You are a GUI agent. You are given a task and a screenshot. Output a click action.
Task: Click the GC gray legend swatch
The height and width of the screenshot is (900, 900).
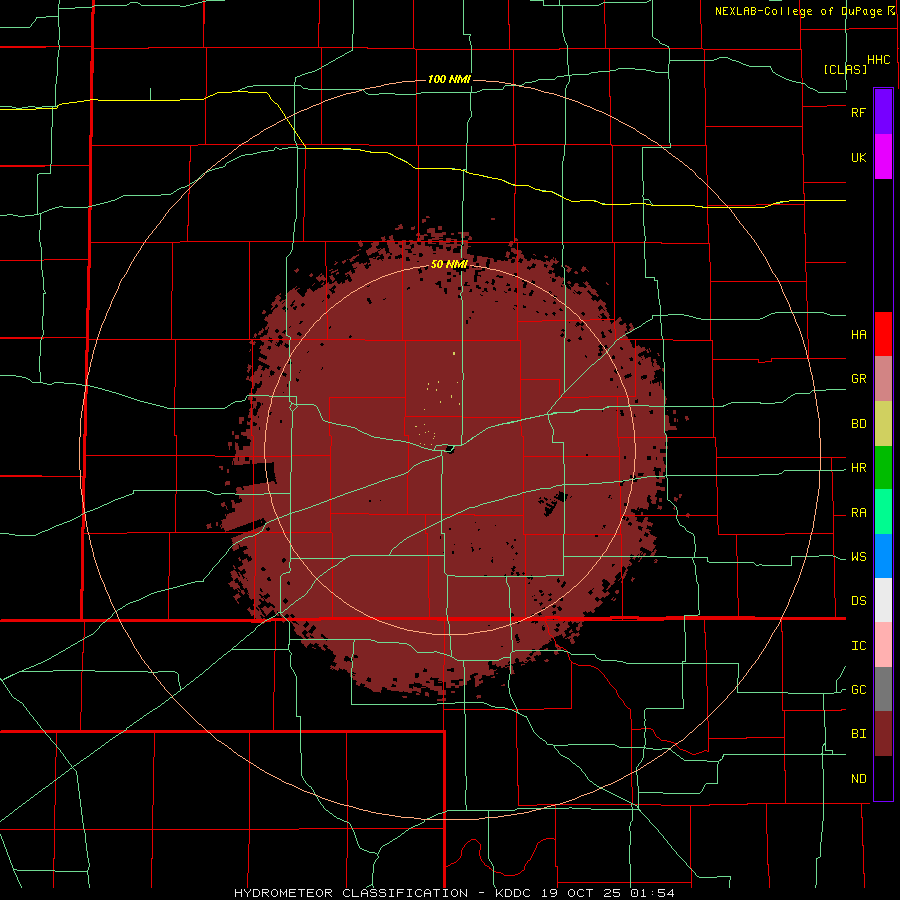click(x=883, y=689)
